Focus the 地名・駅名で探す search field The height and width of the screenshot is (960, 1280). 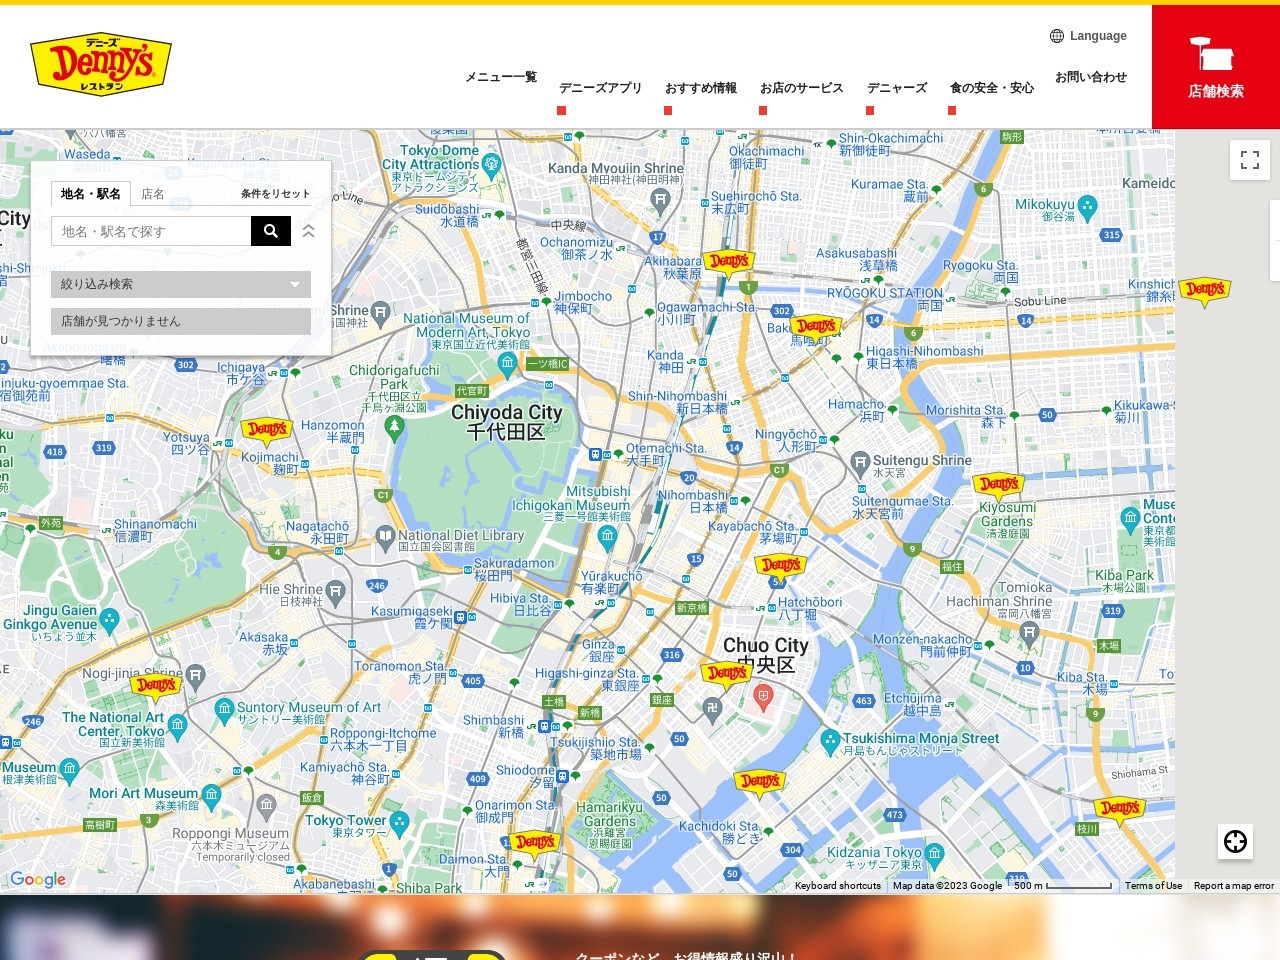click(151, 231)
